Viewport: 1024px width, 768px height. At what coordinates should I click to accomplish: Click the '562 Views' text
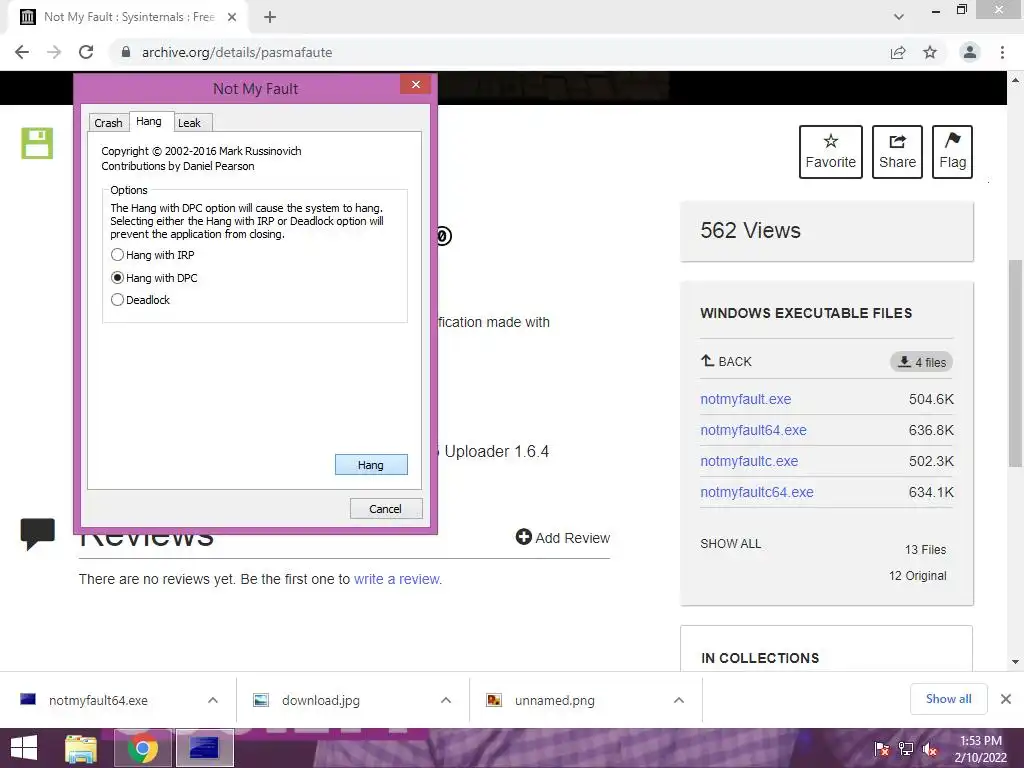750,231
